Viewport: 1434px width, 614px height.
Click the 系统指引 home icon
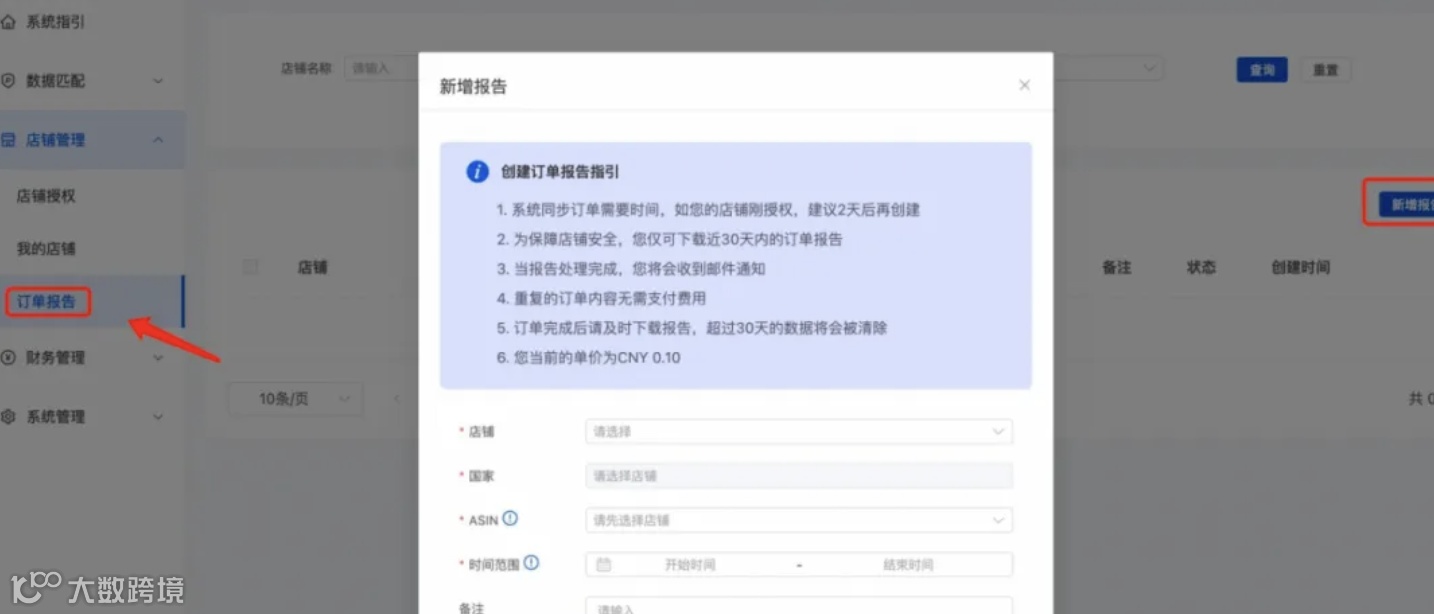click(x=10, y=20)
